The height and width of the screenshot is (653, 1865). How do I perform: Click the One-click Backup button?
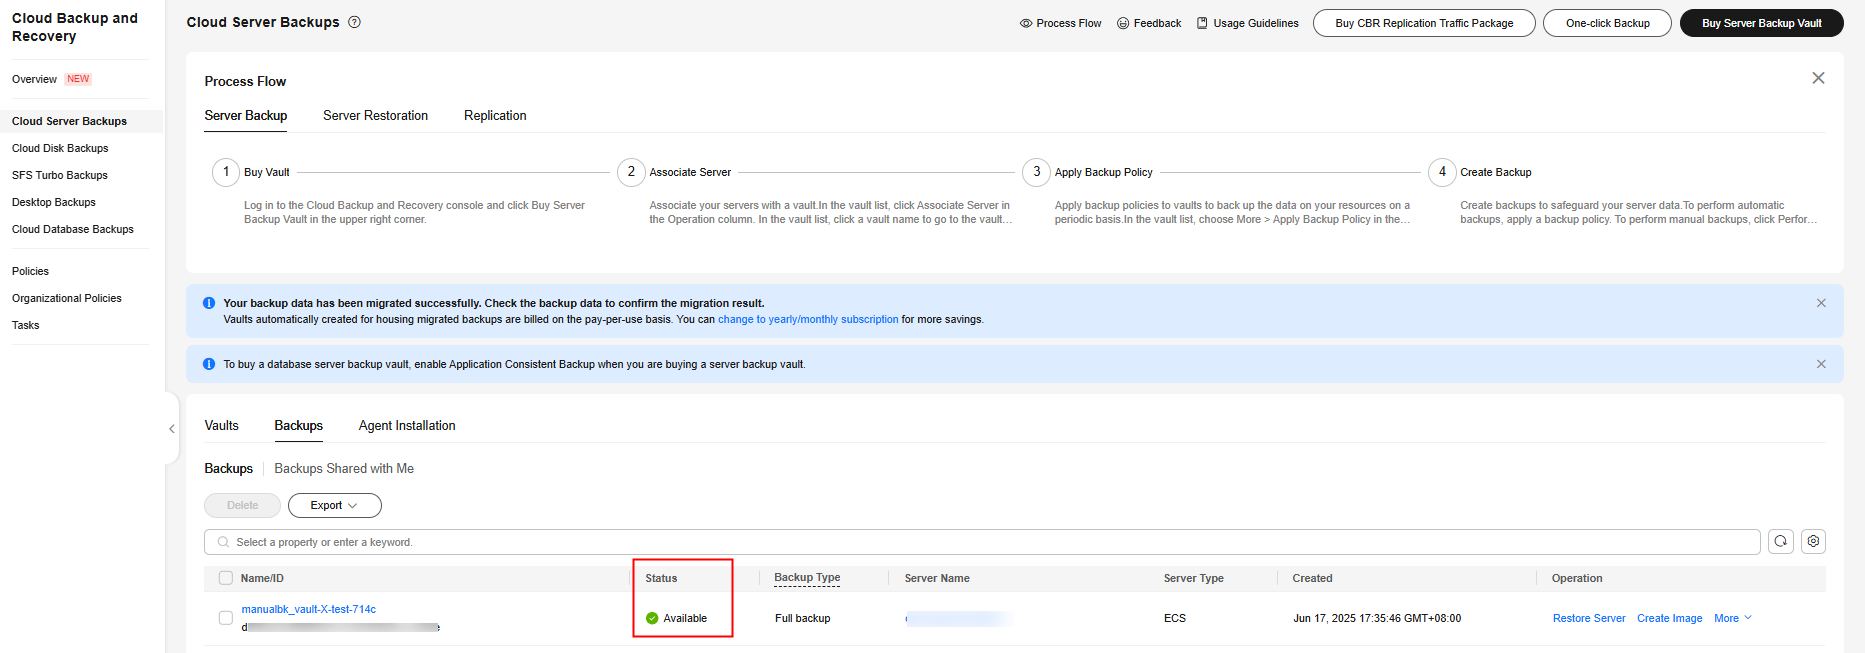(x=1607, y=23)
